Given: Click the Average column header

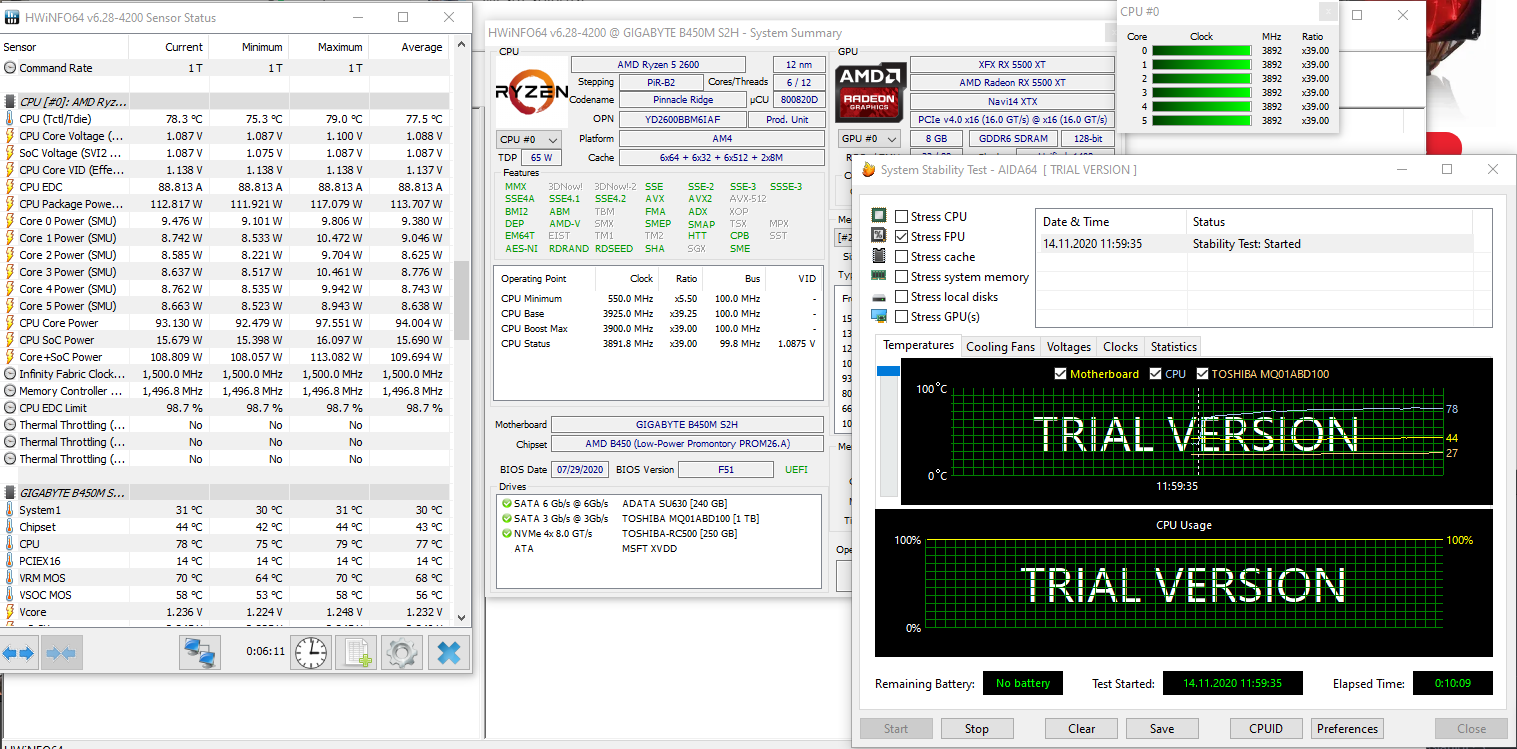Looking at the screenshot, I should coord(409,47).
